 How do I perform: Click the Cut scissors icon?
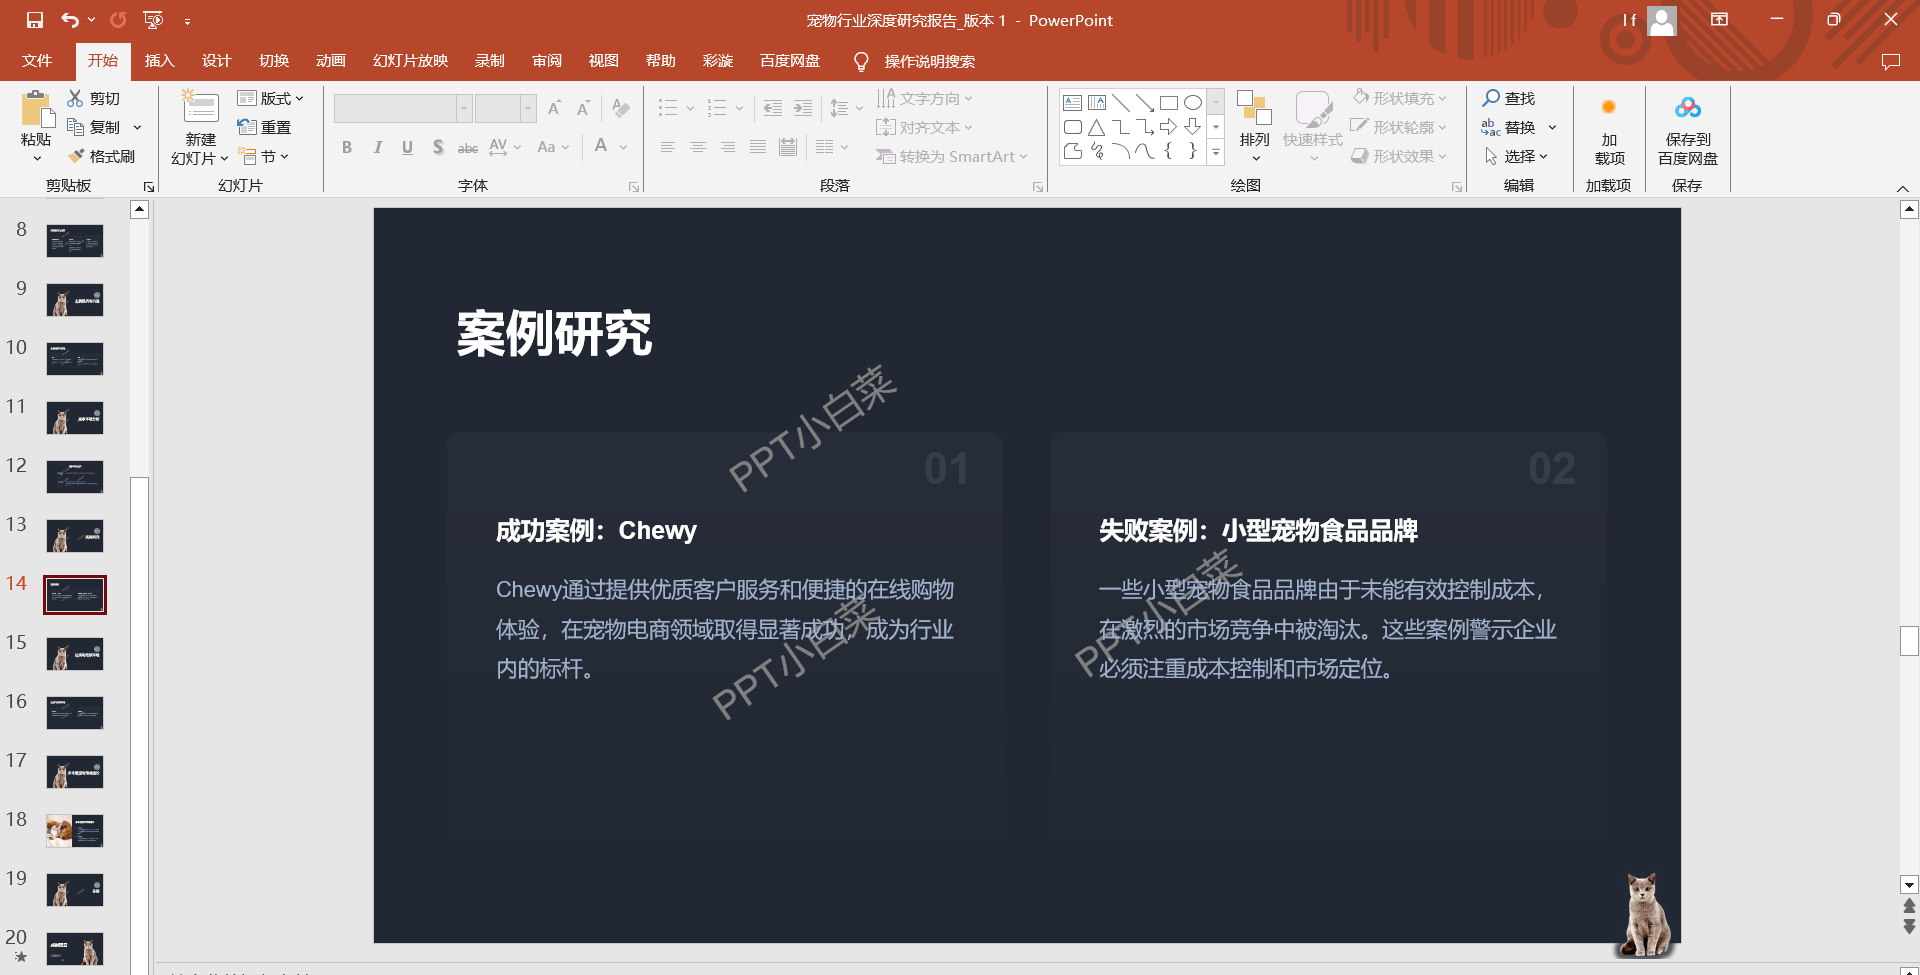click(75, 98)
